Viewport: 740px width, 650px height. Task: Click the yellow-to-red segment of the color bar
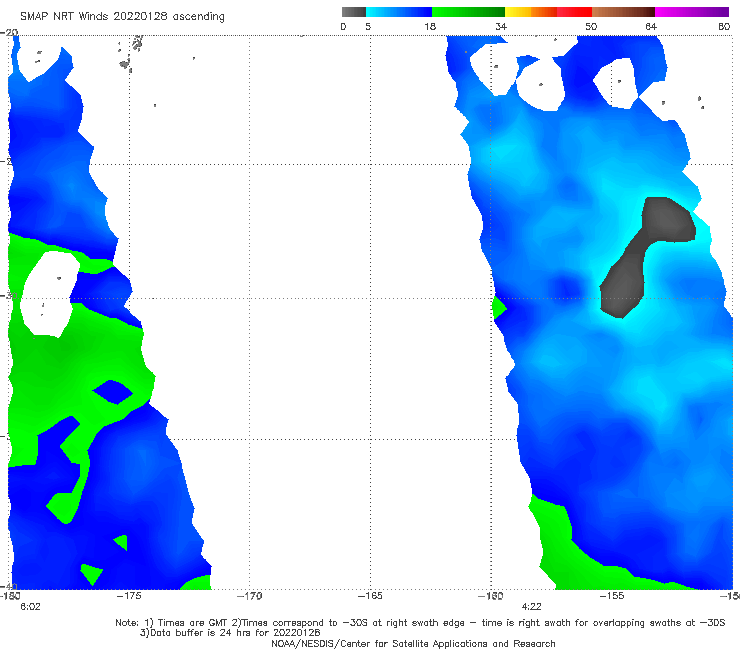(548, 12)
